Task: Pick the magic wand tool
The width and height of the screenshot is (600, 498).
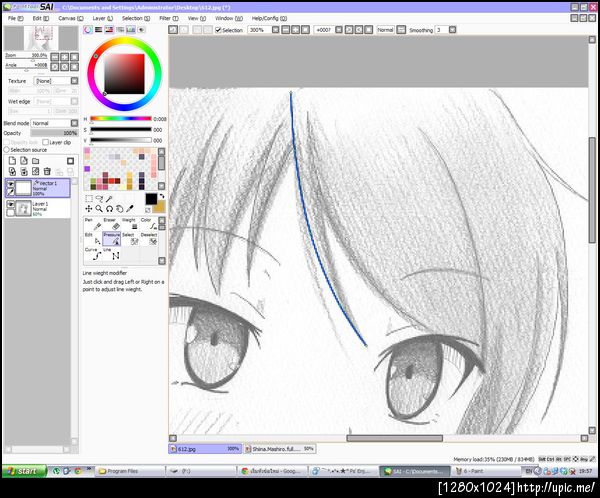Action: click(x=109, y=199)
